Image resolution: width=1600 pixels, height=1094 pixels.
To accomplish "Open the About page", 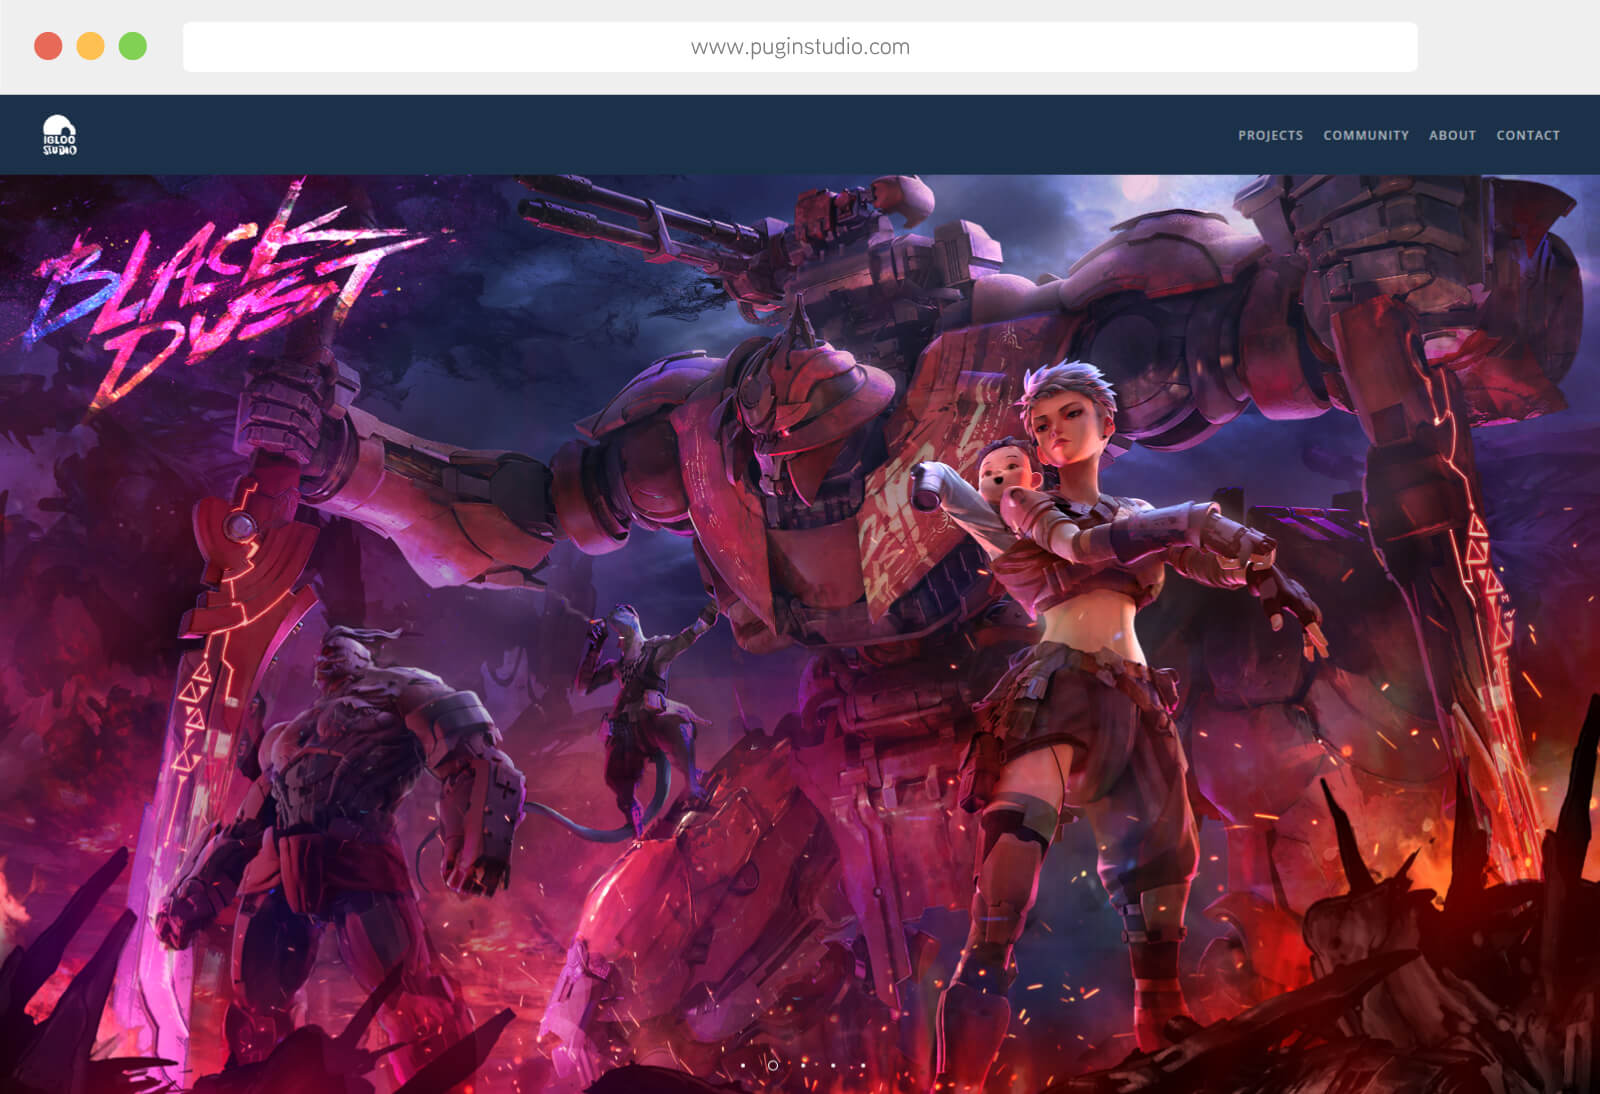I will point(1452,135).
